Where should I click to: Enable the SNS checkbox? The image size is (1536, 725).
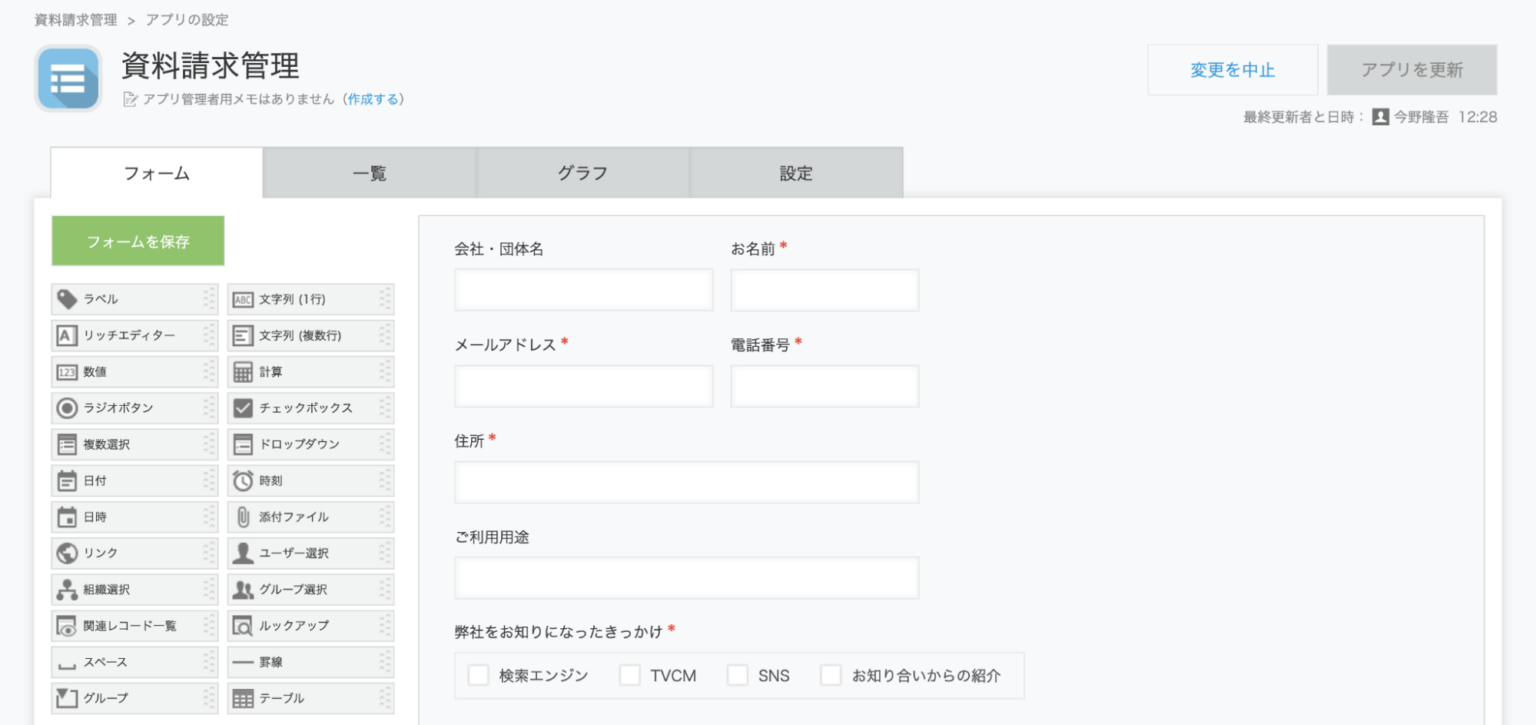[x=738, y=675]
